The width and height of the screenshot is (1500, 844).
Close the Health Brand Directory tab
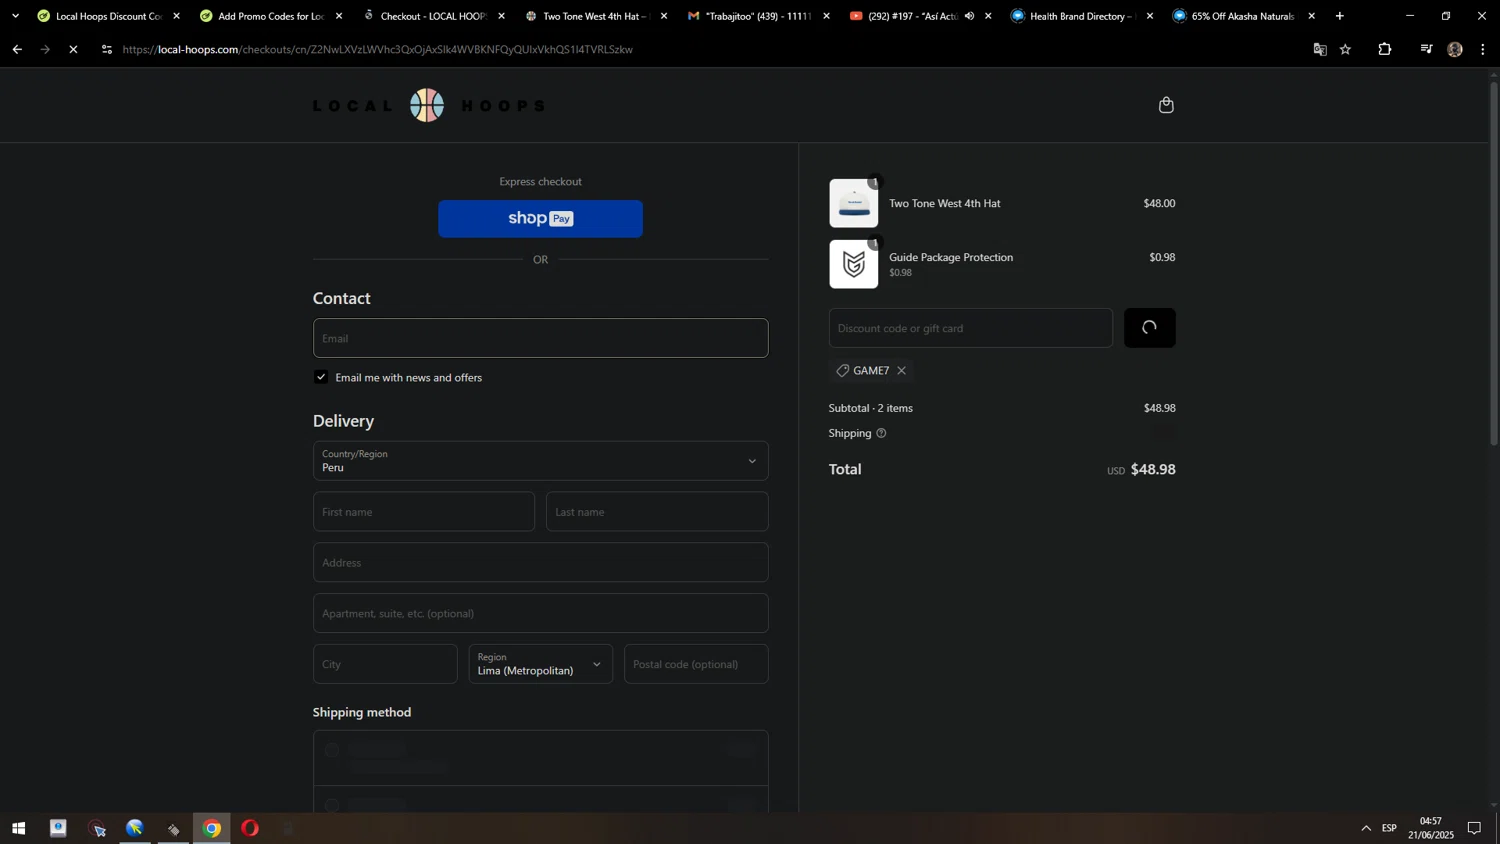click(x=1150, y=16)
